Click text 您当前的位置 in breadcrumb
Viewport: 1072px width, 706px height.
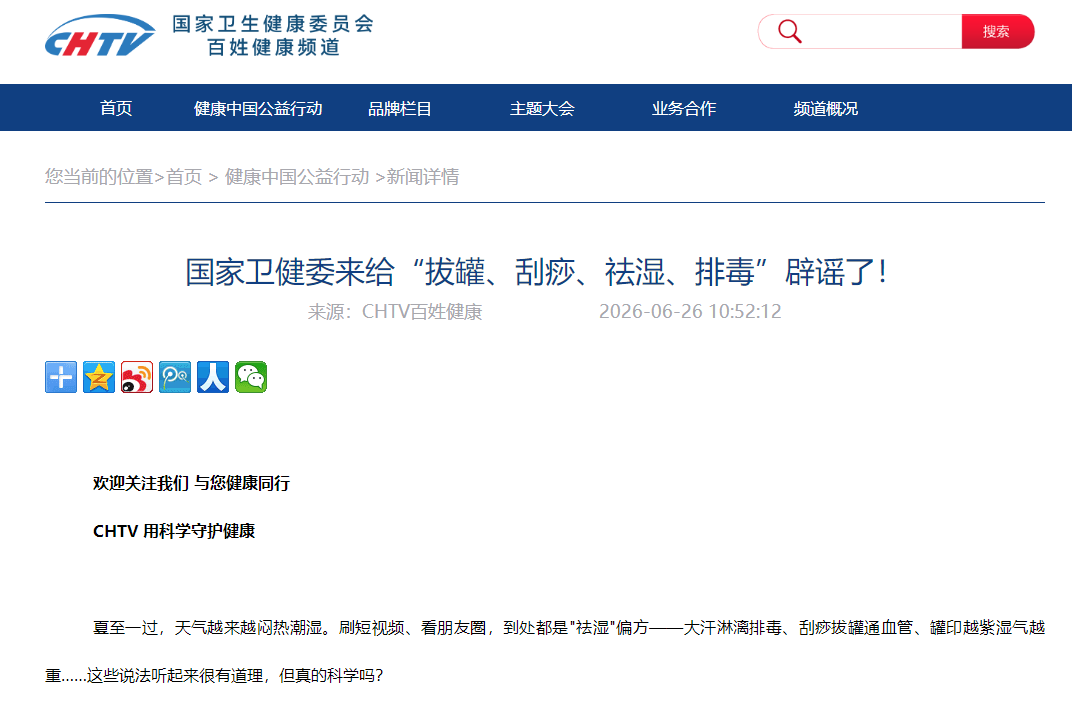click(99, 177)
